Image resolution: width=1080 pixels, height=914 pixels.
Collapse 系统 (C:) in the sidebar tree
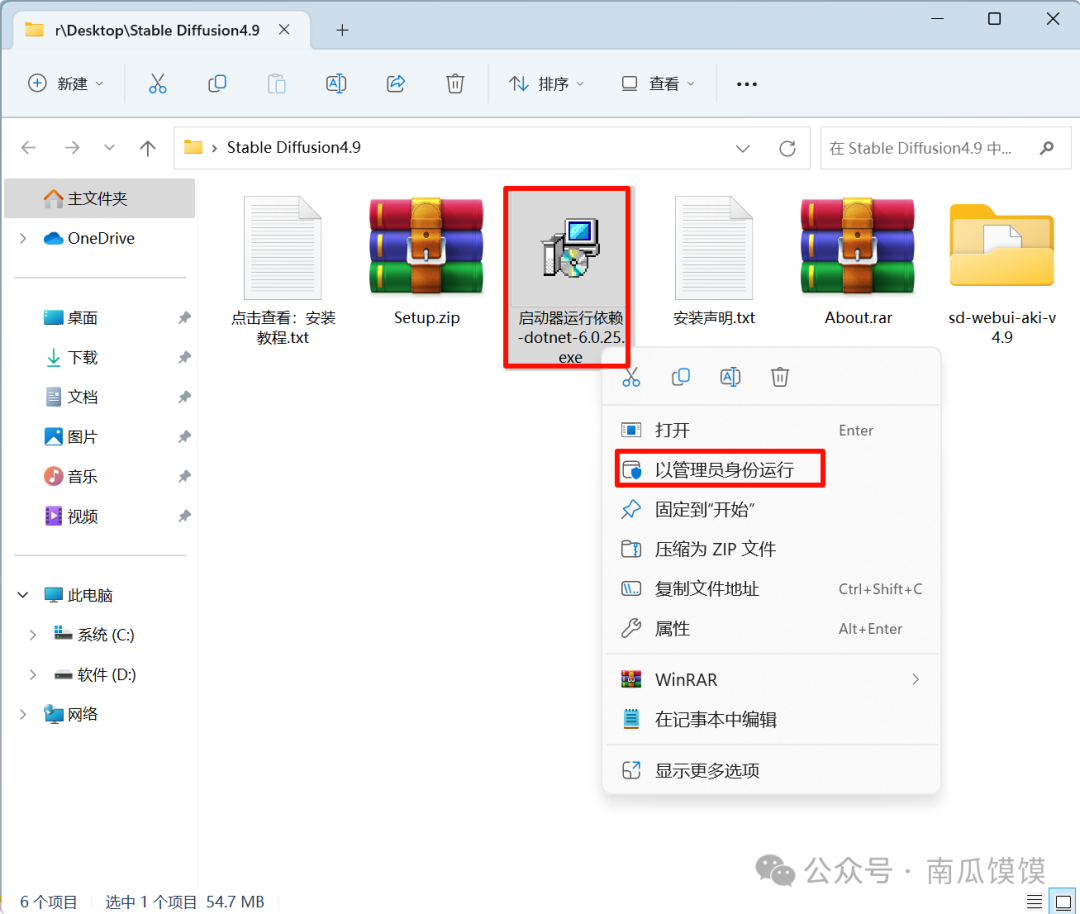pos(32,634)
